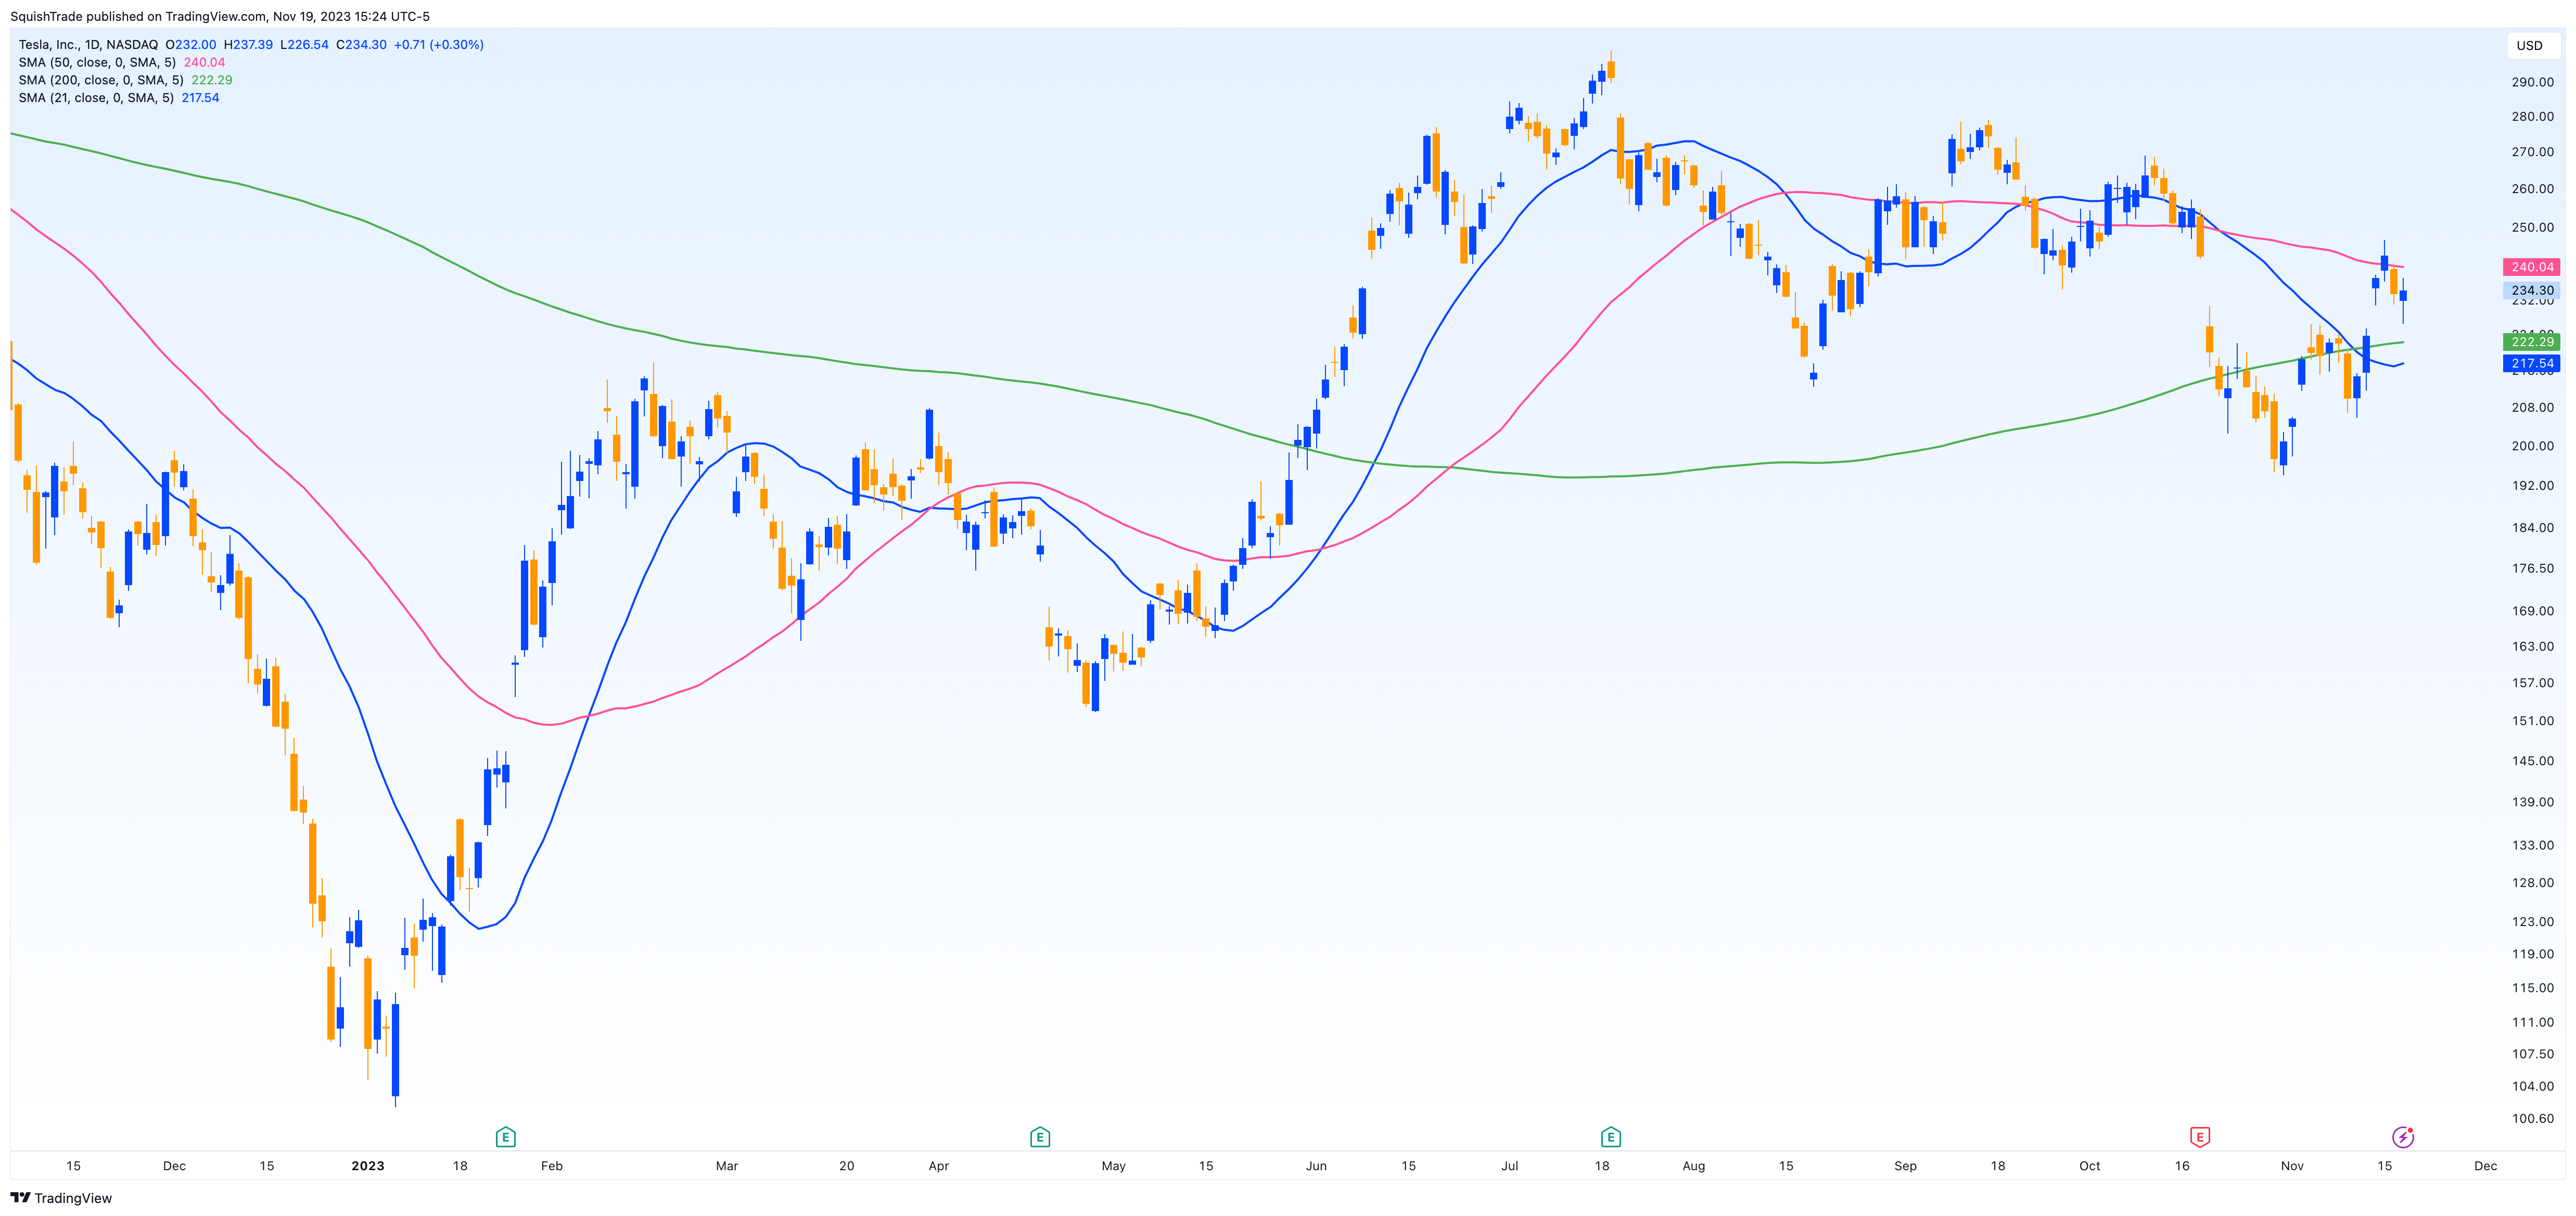
Task: Click the Sep label on time axis
Action: click(1906, 1166)
